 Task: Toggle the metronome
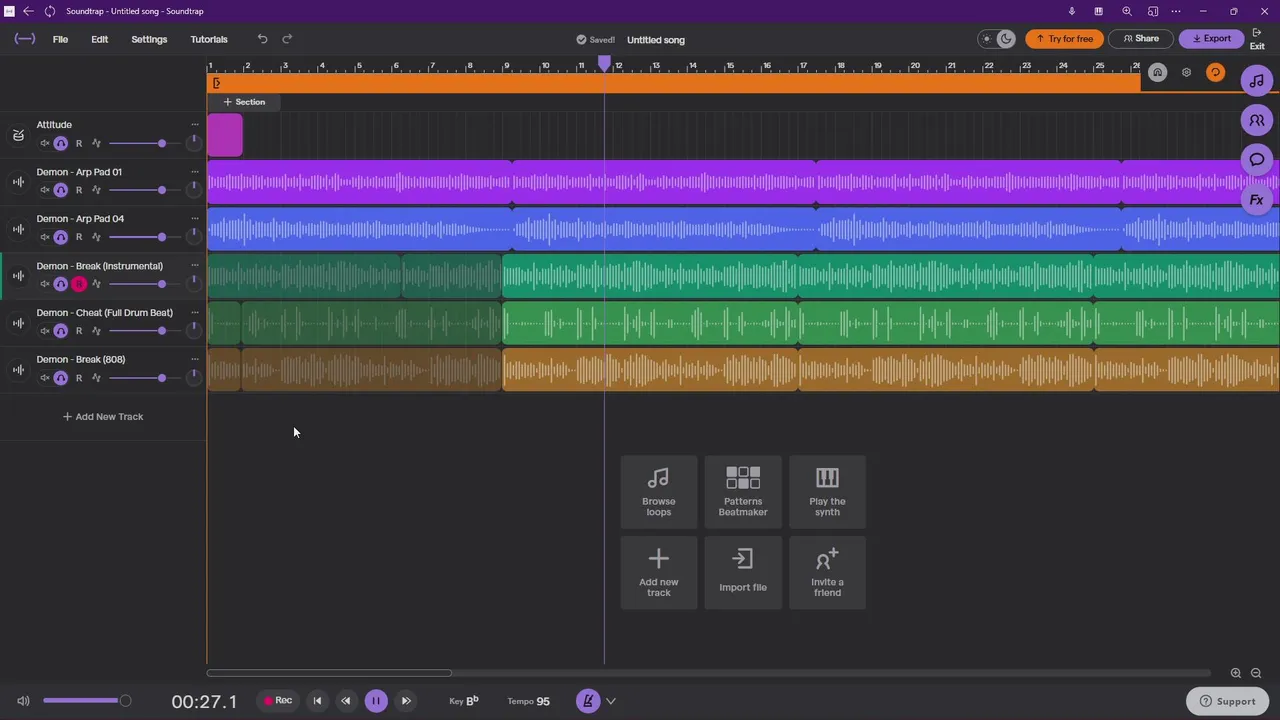coord(588,701)
